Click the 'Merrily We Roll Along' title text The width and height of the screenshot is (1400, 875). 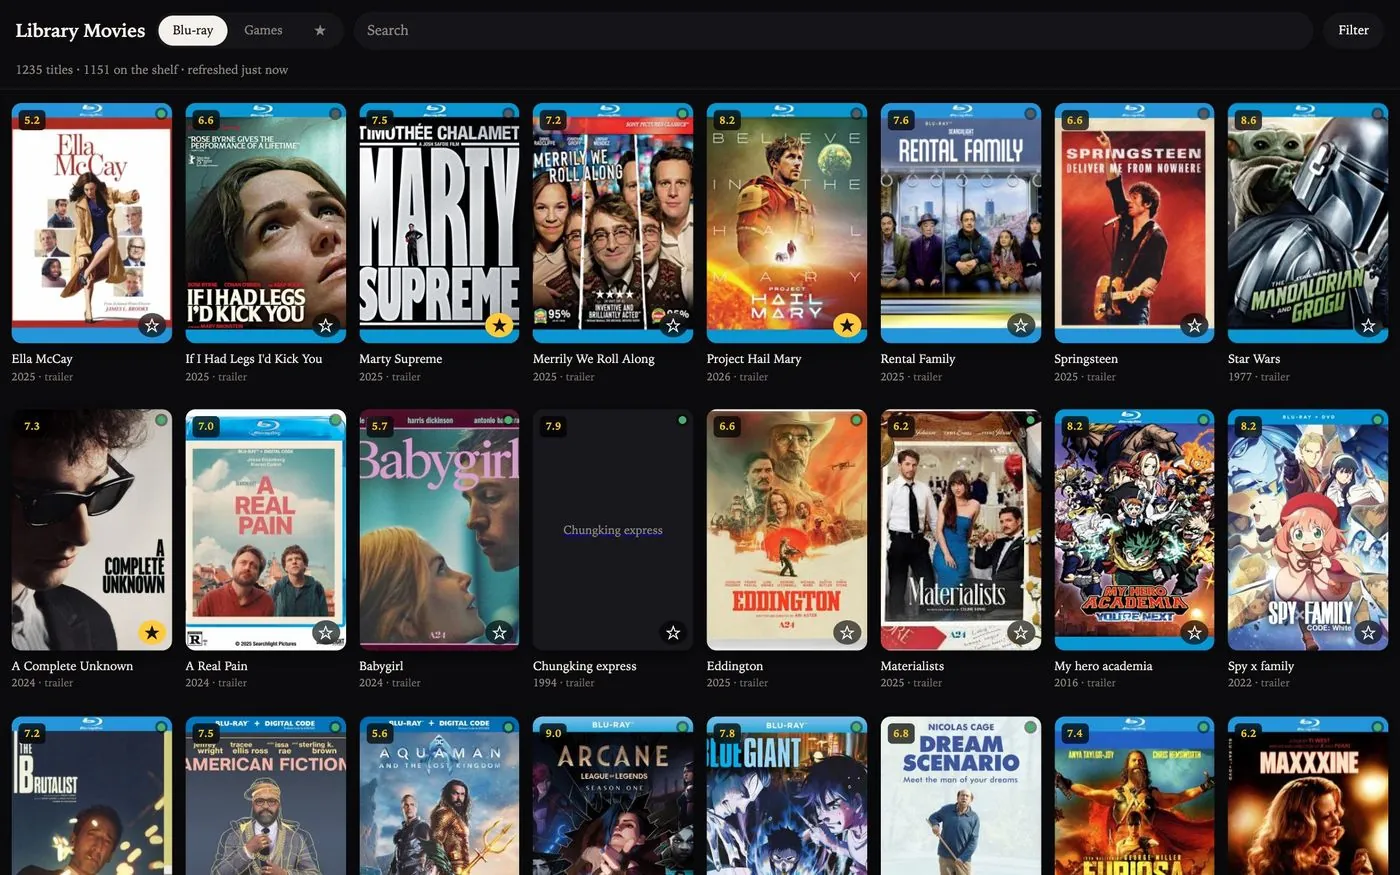pyautogui.click(x=594, y=359)
